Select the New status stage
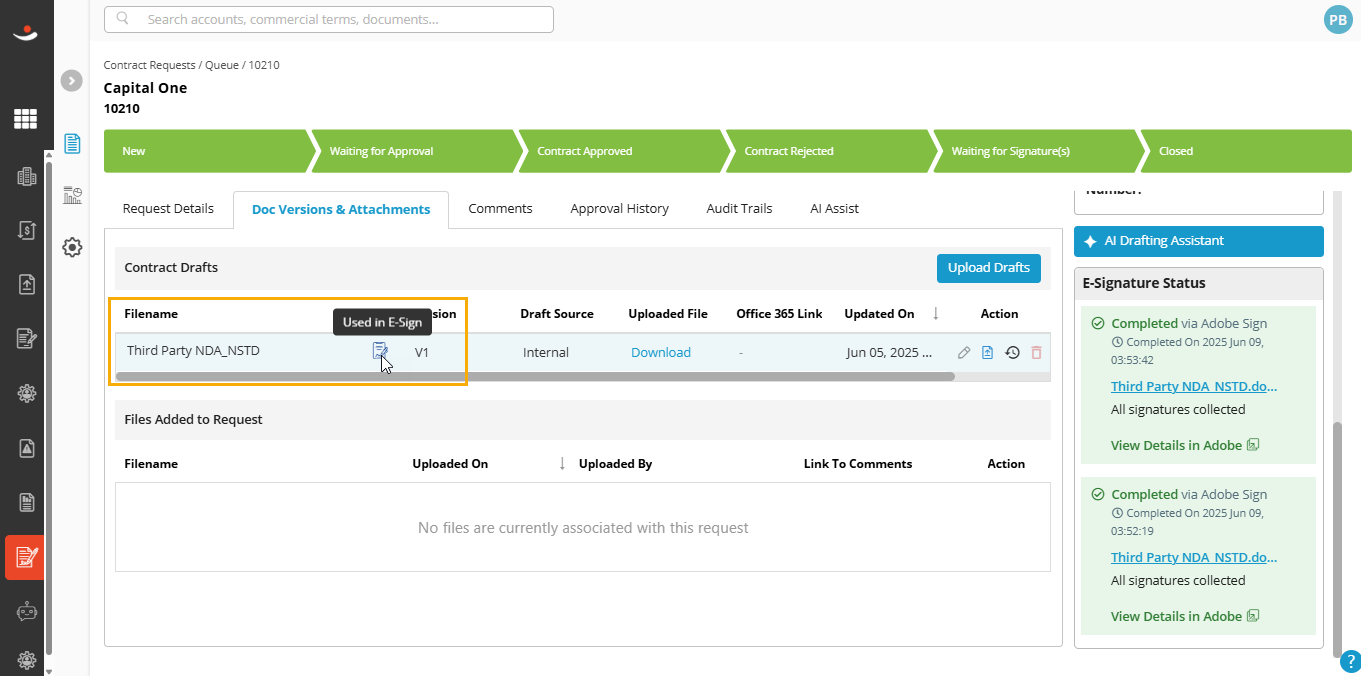 pos(206,151)
